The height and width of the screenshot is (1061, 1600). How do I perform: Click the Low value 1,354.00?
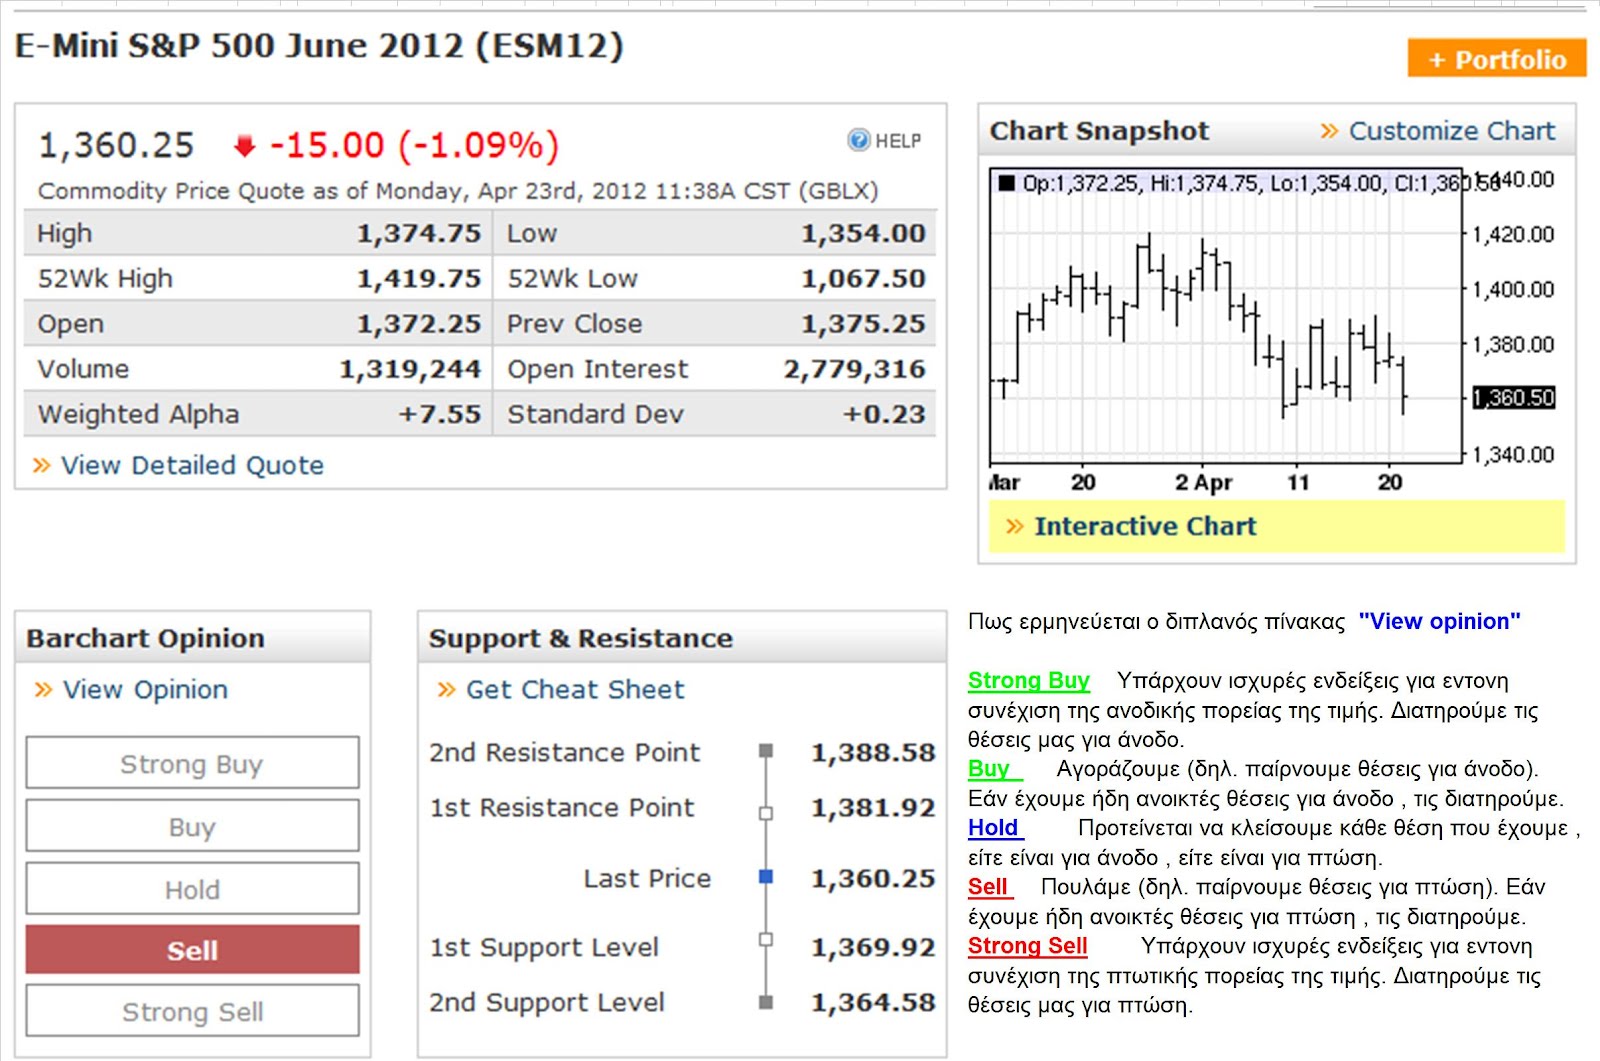pyautogui.click(x=863, y=234)
